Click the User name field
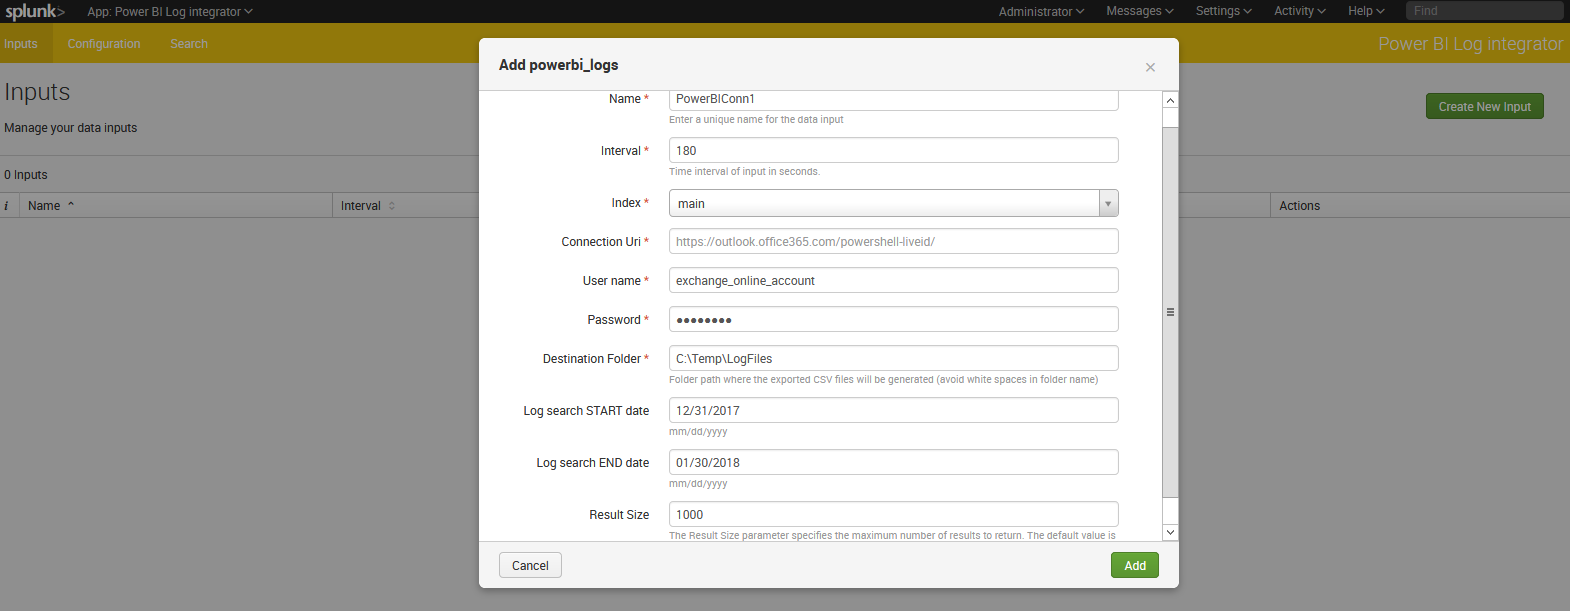Image resolution: width=1570 pixels, height=611 pixels. point(893,280)
